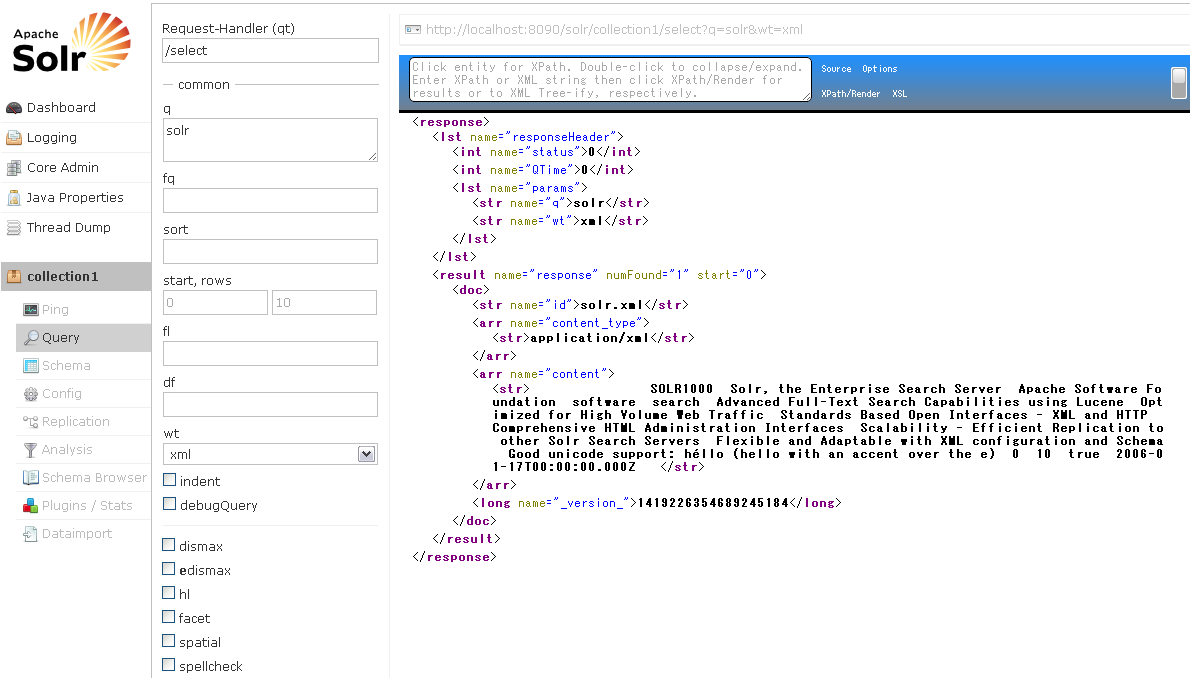Click the QTime int element

point(543,170)
